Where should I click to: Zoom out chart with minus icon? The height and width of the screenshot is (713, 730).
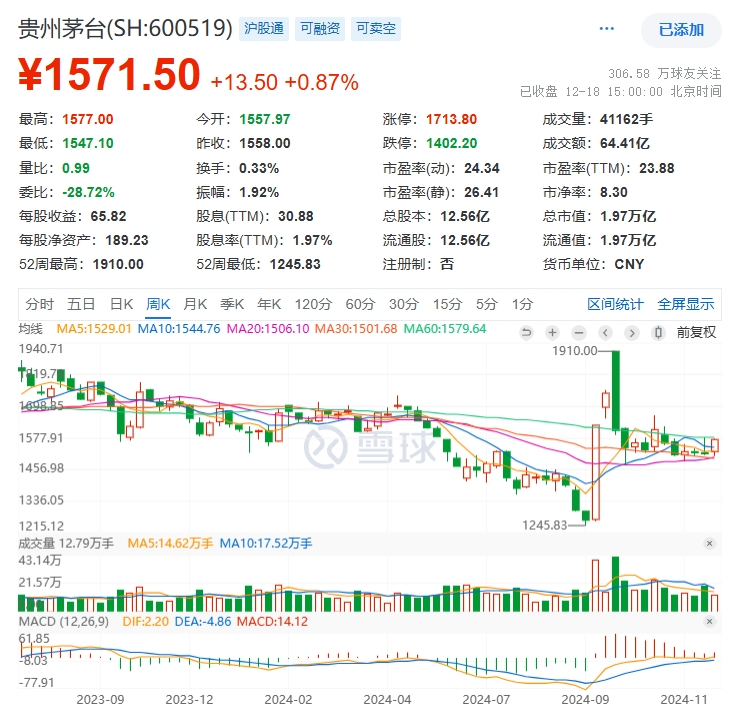tap(579, 333)
